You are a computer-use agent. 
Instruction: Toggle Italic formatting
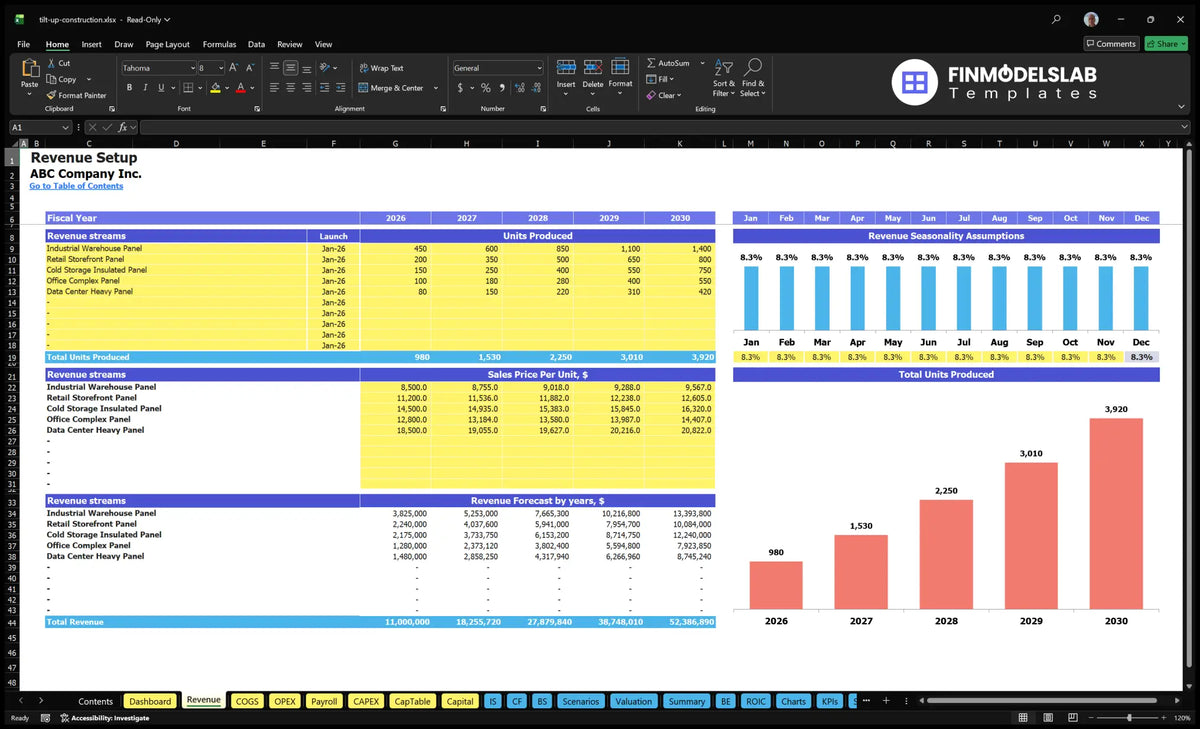[x=146, y=88]
